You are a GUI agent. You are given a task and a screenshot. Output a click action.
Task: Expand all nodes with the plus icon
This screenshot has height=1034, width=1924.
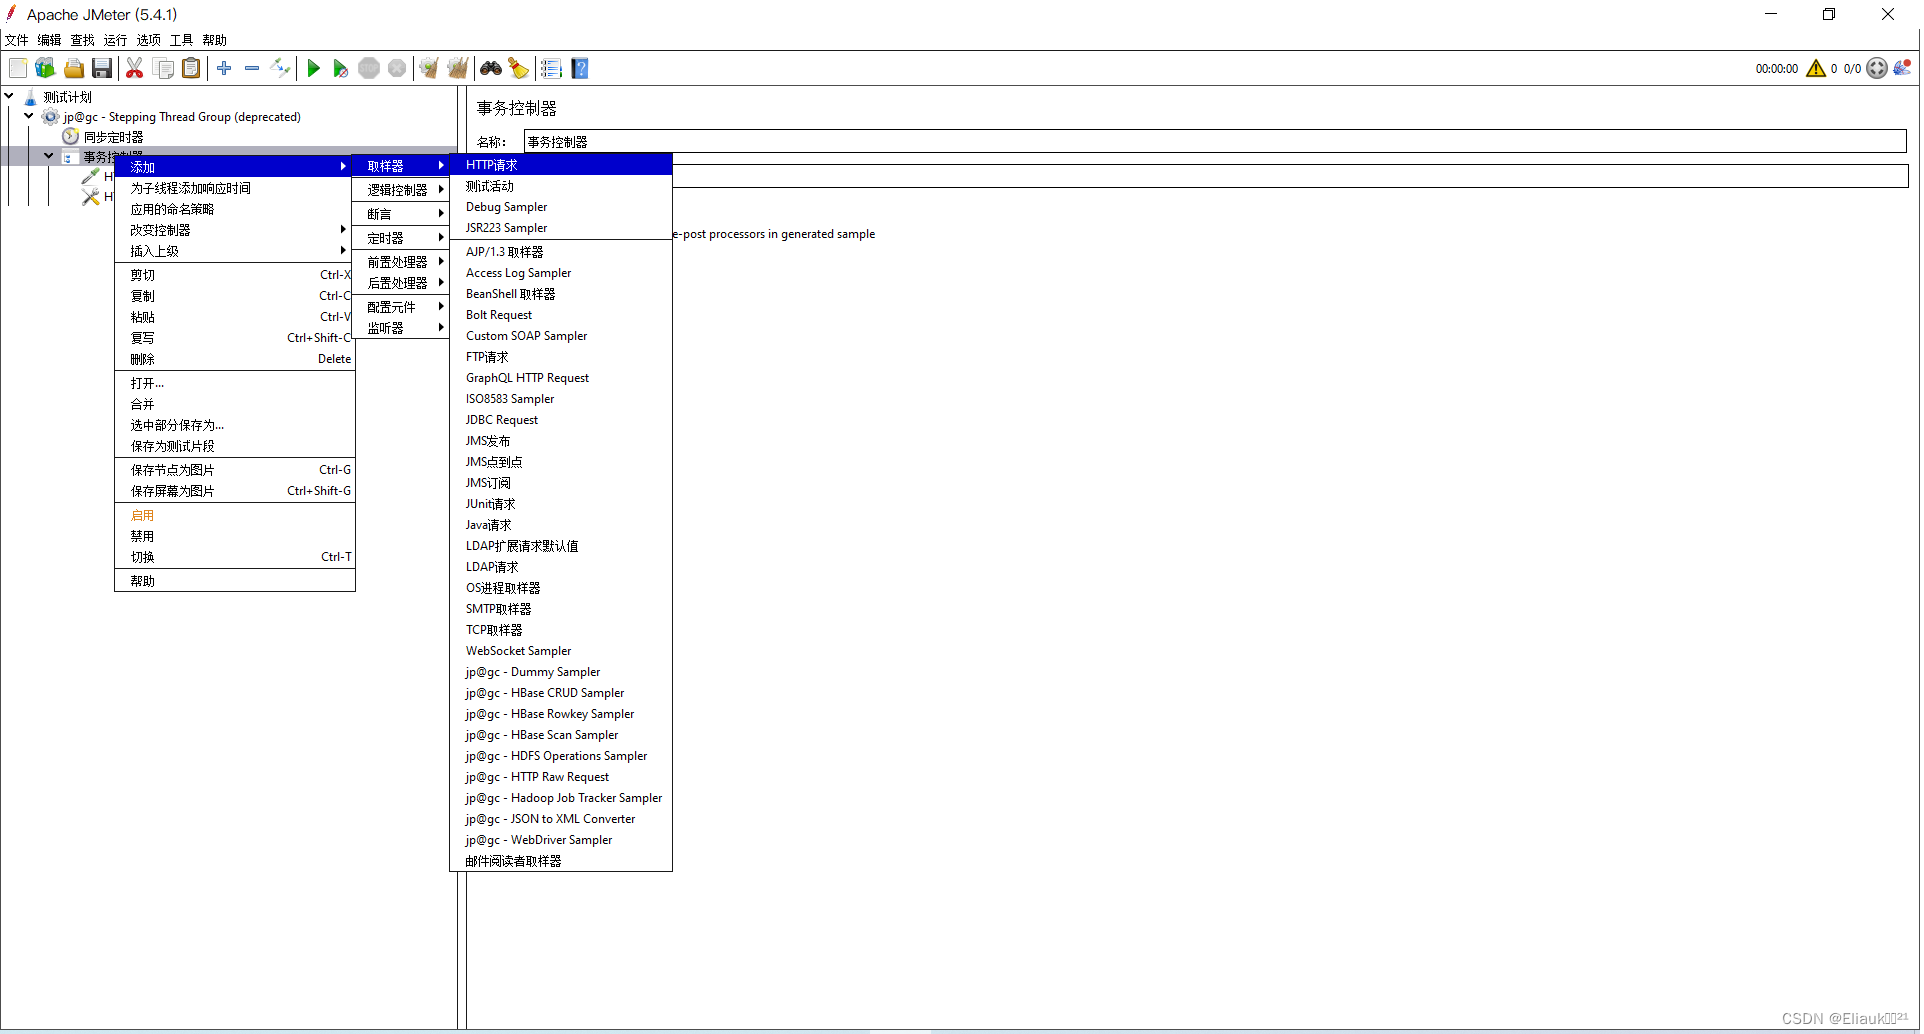point(224,68)
